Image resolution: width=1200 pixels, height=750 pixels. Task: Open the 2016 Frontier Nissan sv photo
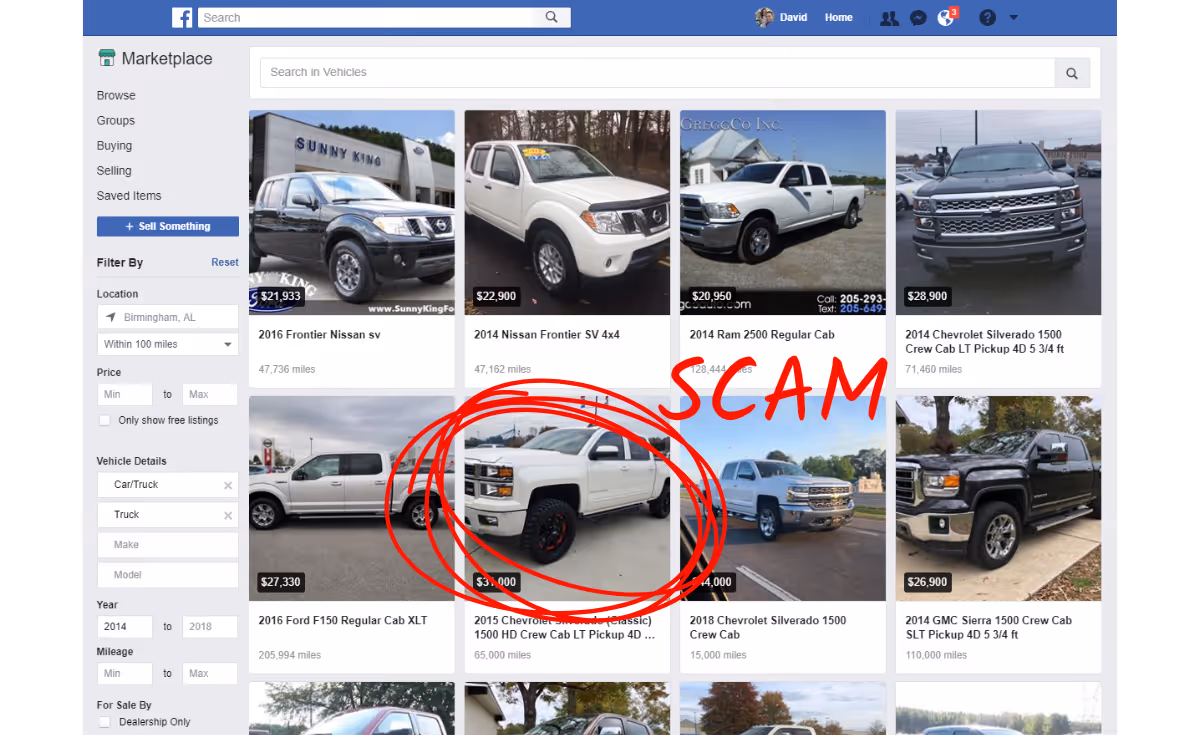pos(352,213)
